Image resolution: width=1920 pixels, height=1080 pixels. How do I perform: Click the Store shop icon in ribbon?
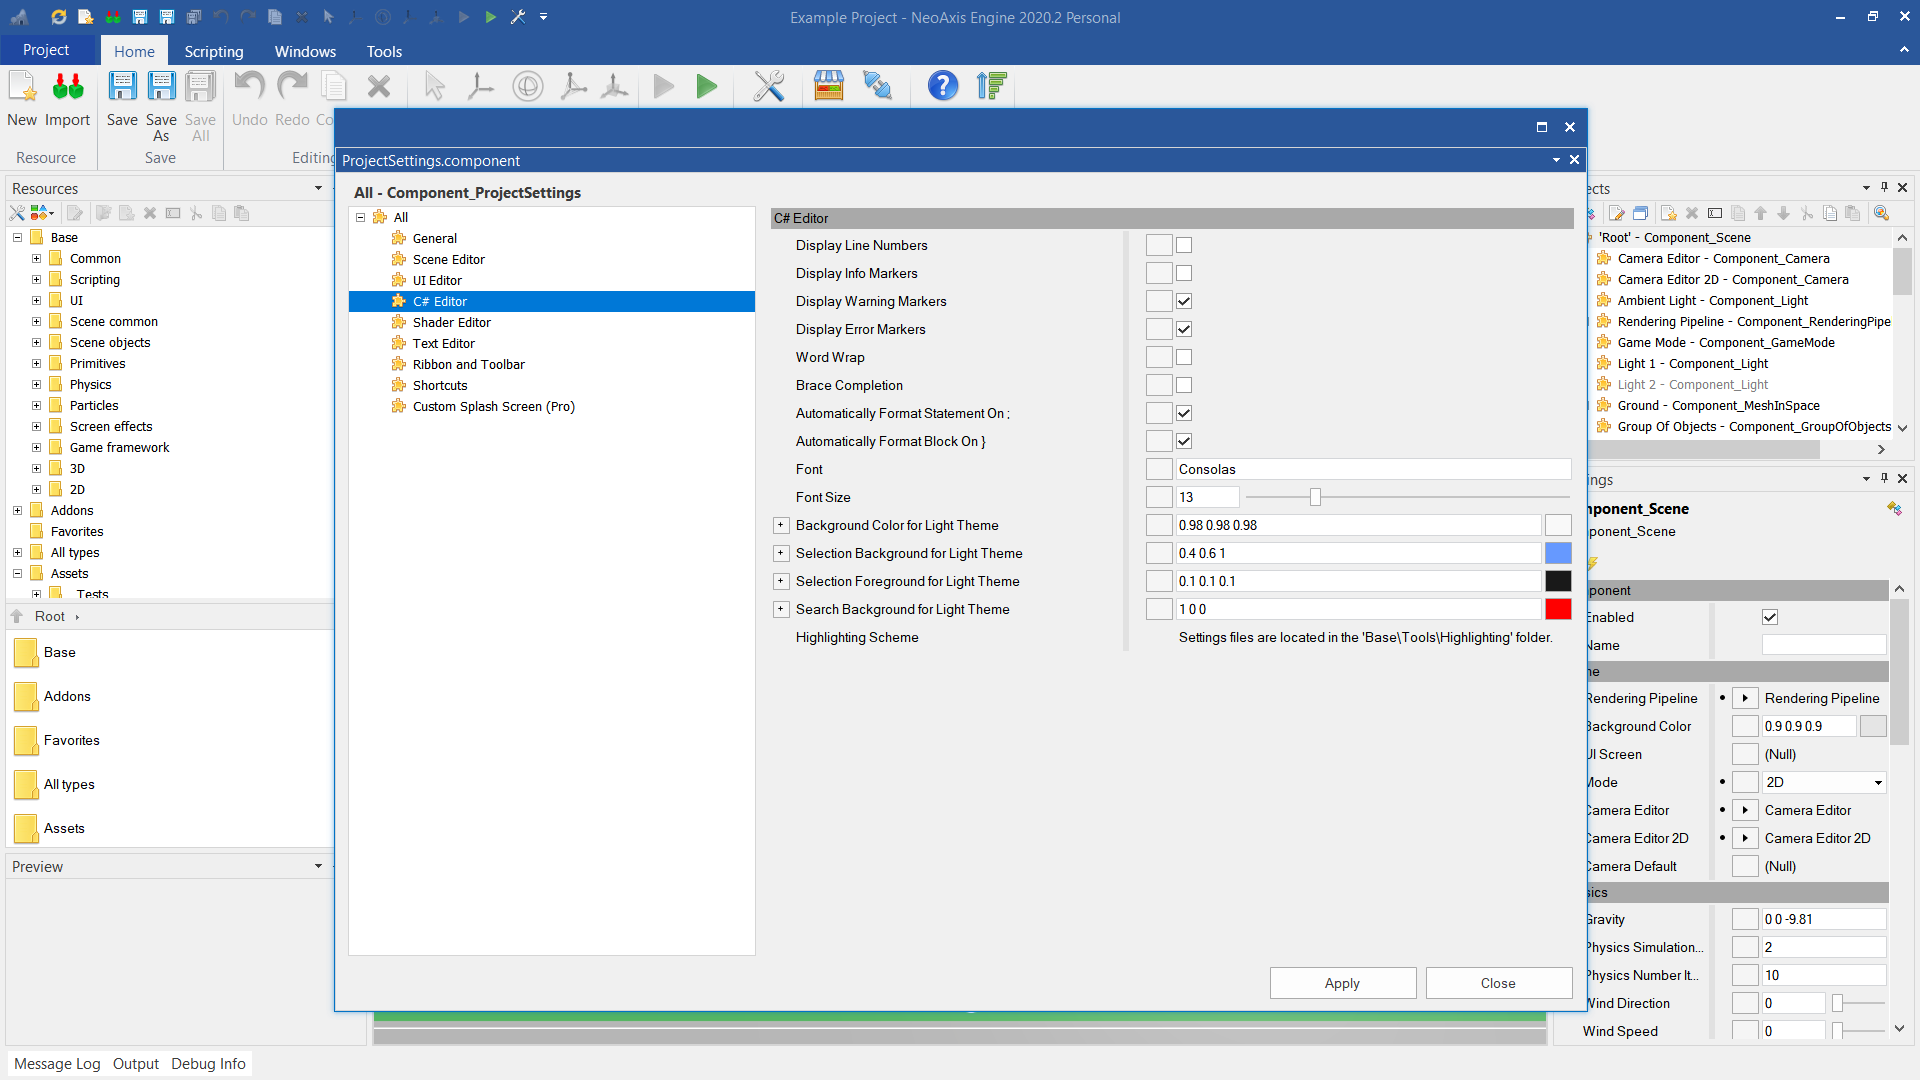coord(828,87)
